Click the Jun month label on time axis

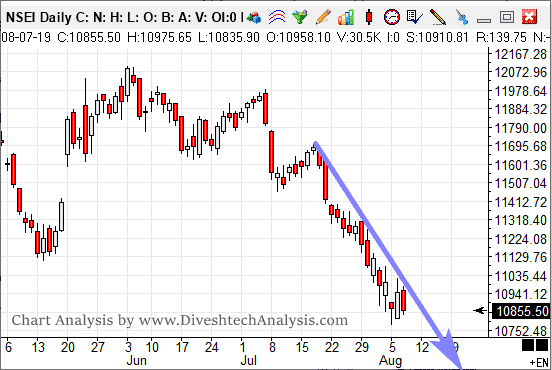[136, 361]
